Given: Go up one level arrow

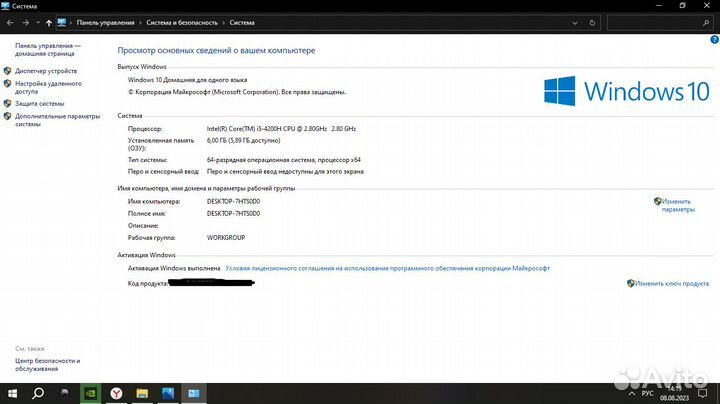Looking at the screenshot, I should coord(49,22).
